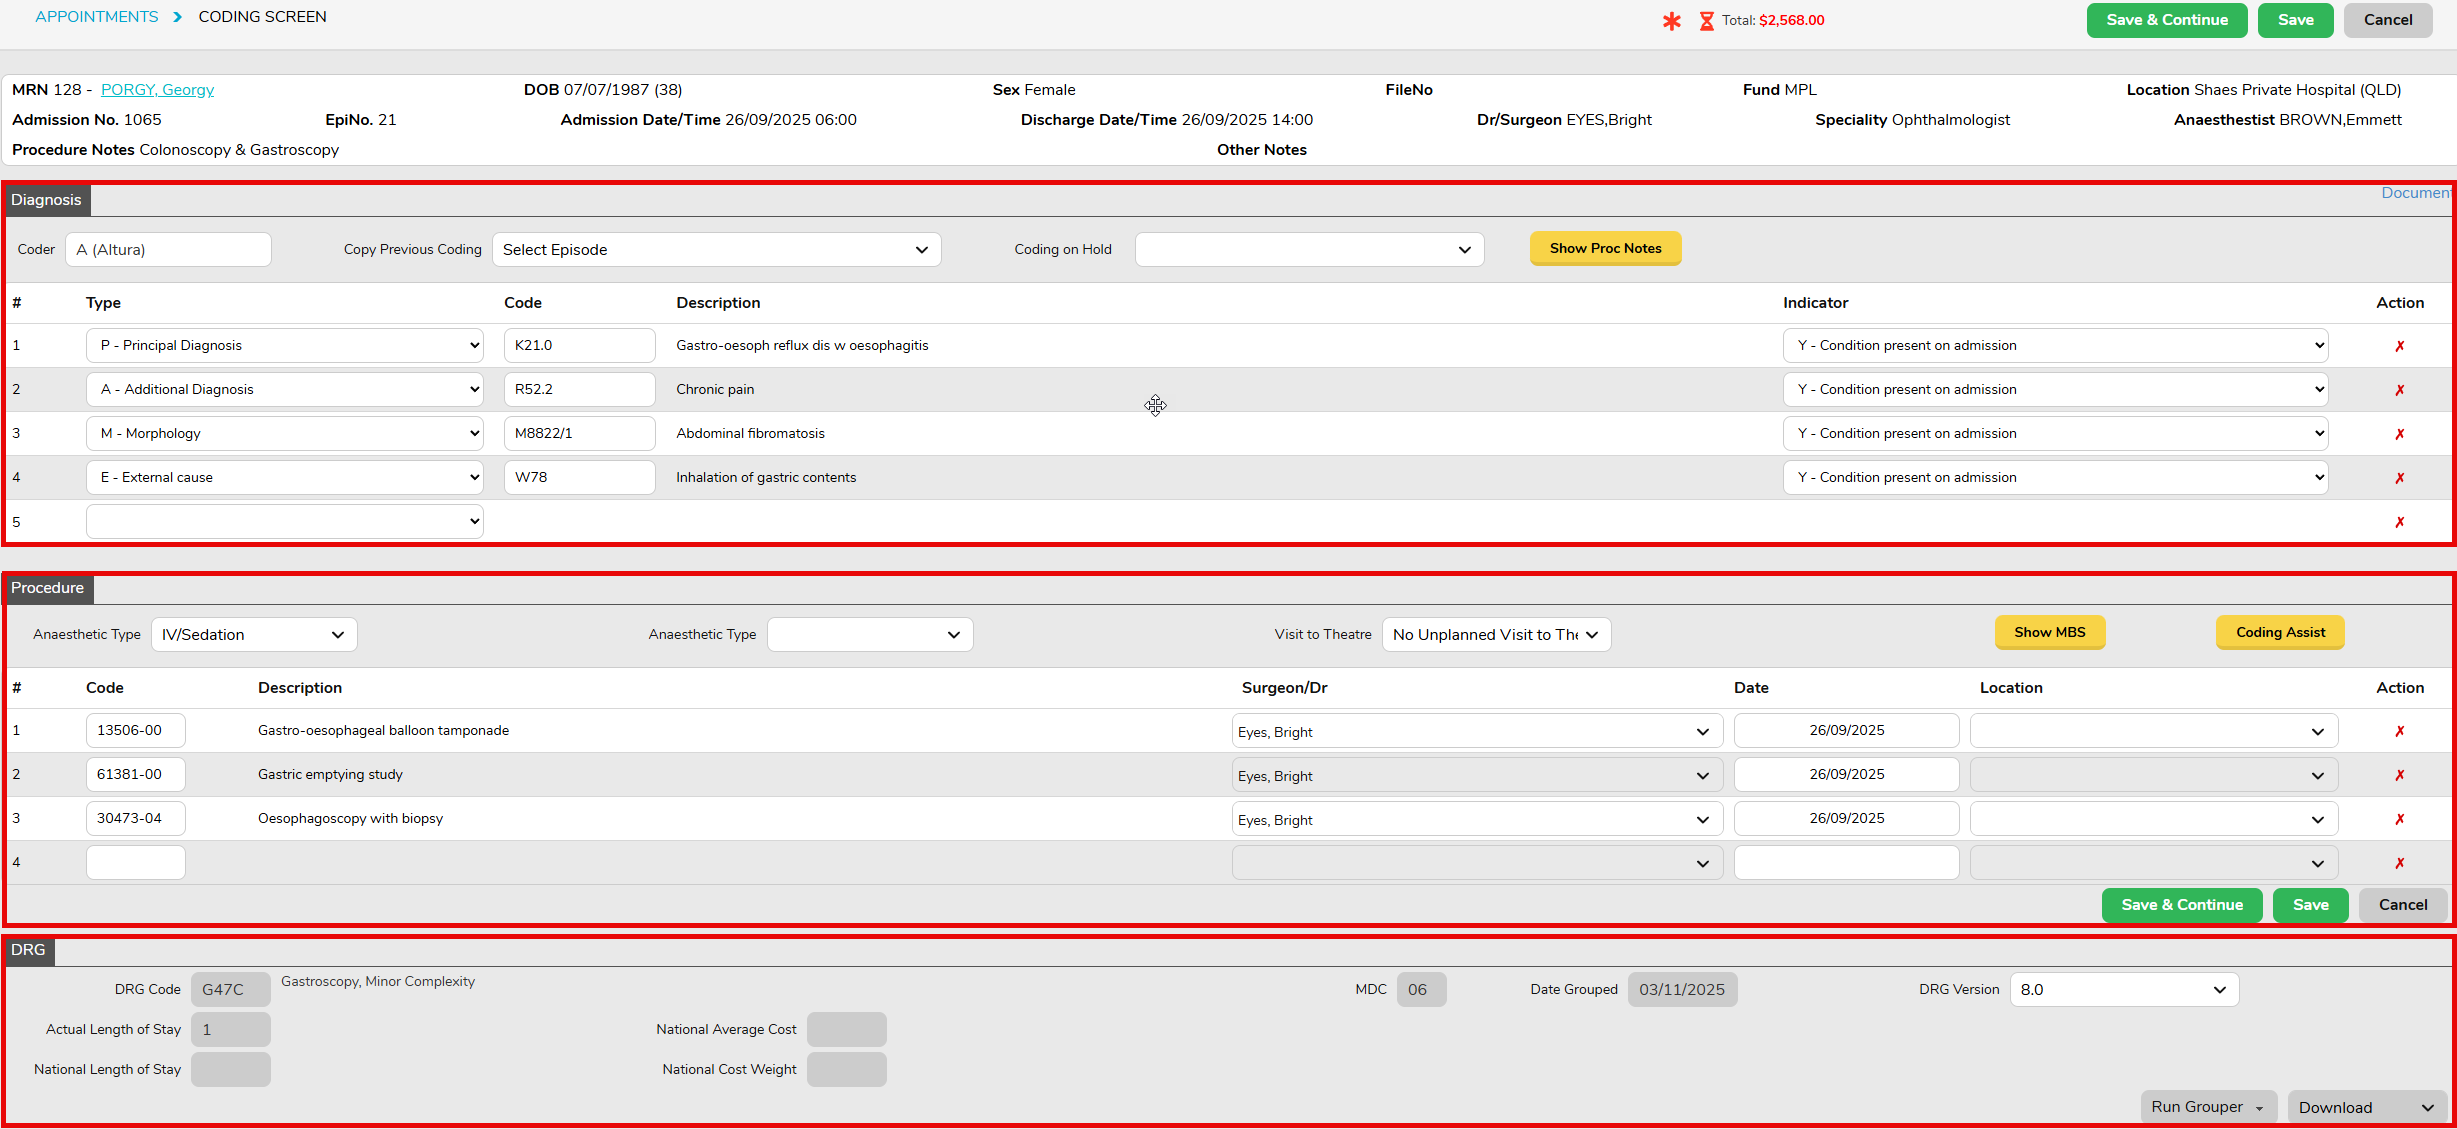The width and height of the screenshot is (2457, 1129).
Task: Remove the Gastric emptying study procedure row
Action: (x=2399, y=775)
